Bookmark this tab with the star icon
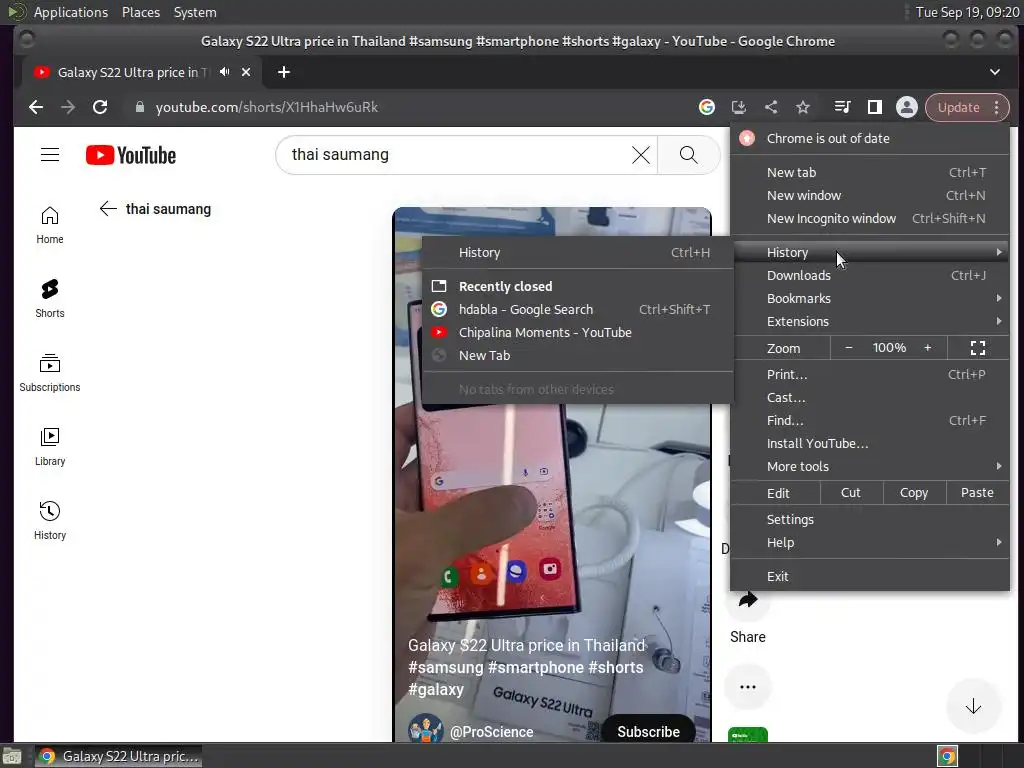The width and height of the screenshot is (1024, 768). 803,107
